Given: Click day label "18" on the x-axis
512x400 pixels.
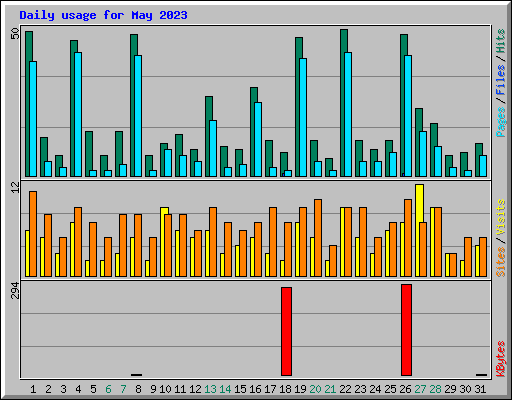Looking at the screenshot, I should tap(285, 389).
